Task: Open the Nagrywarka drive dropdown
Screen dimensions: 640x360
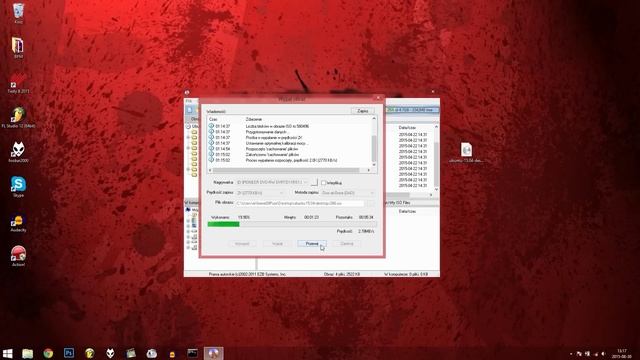Action: coord(273,182)
